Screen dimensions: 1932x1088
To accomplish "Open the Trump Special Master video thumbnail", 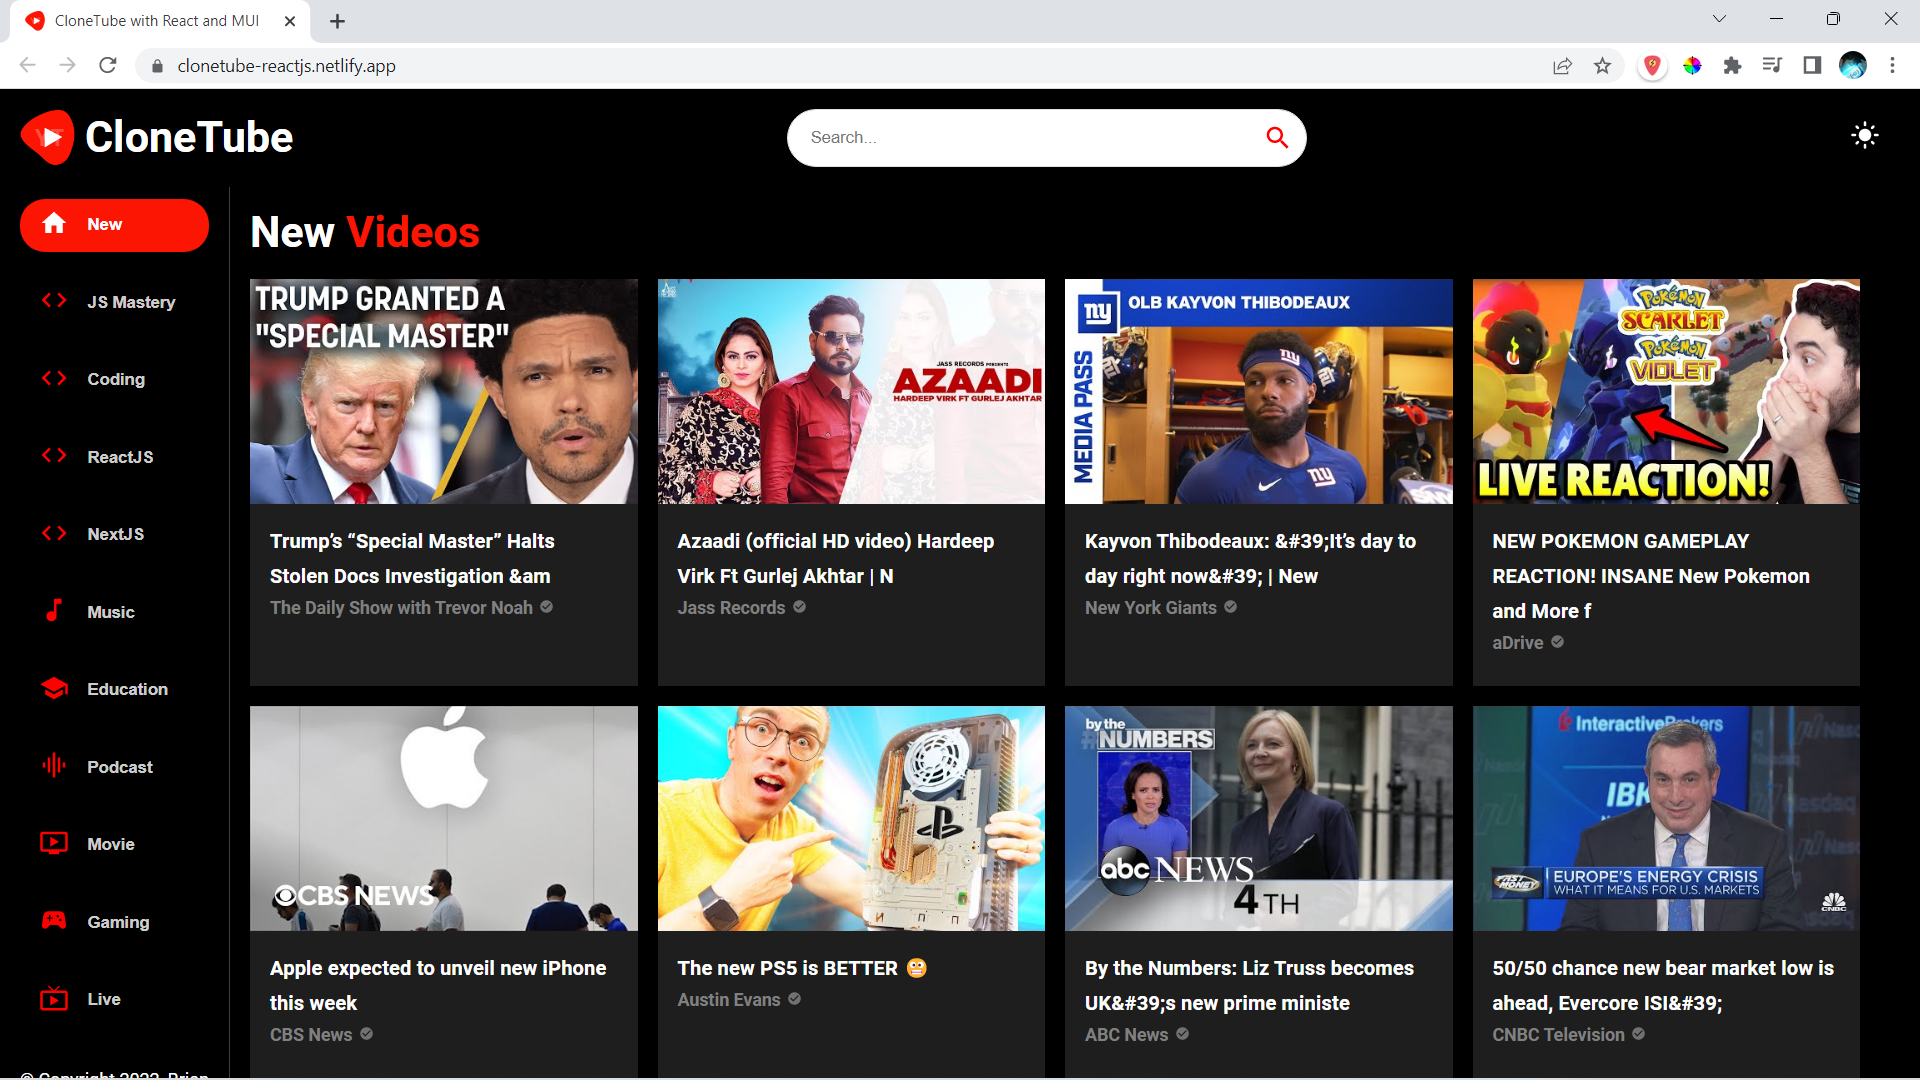I will tap(446, 393).
